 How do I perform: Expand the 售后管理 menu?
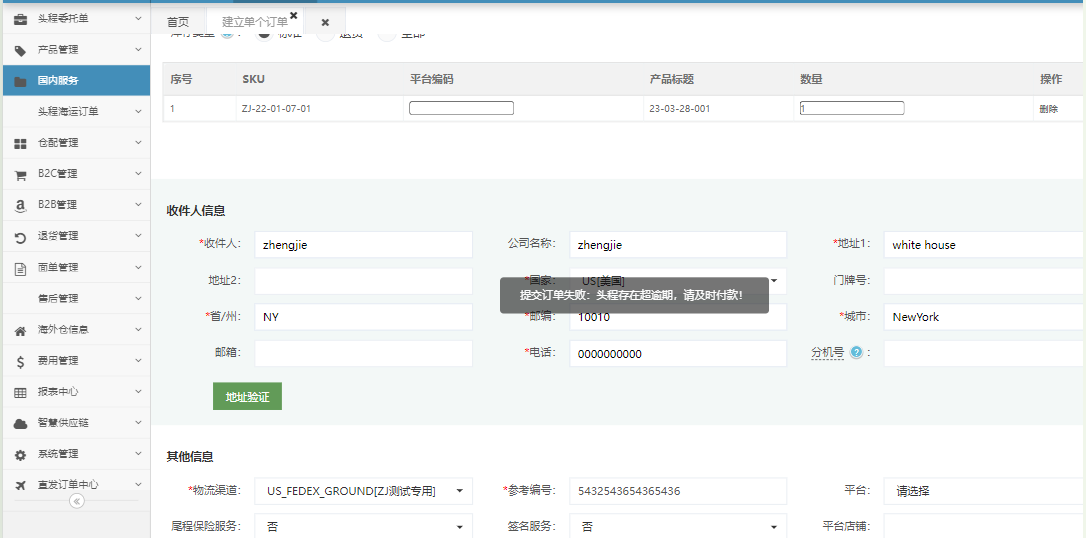(x=139, y=298)
